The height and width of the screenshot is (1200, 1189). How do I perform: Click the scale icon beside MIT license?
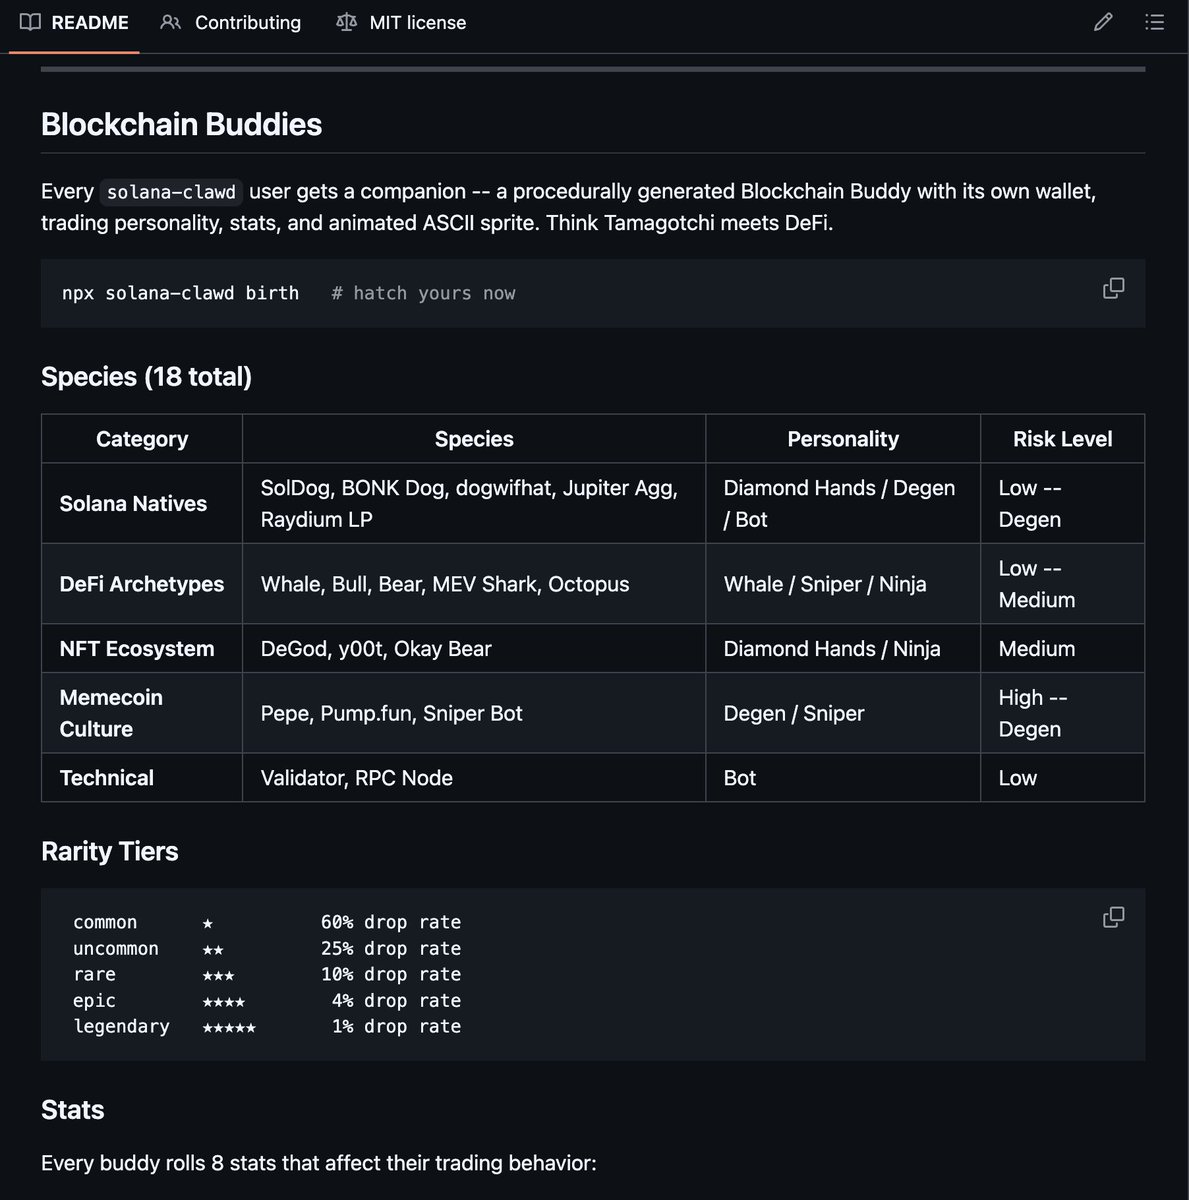pos(347,22)
